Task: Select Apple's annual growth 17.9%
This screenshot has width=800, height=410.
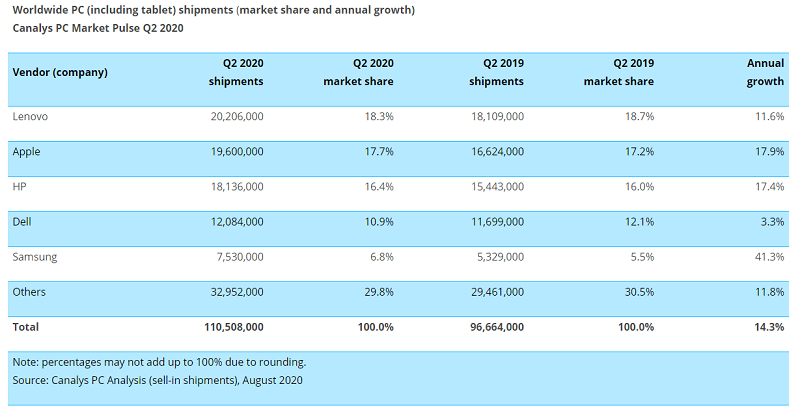Action: tap(770, 151)
